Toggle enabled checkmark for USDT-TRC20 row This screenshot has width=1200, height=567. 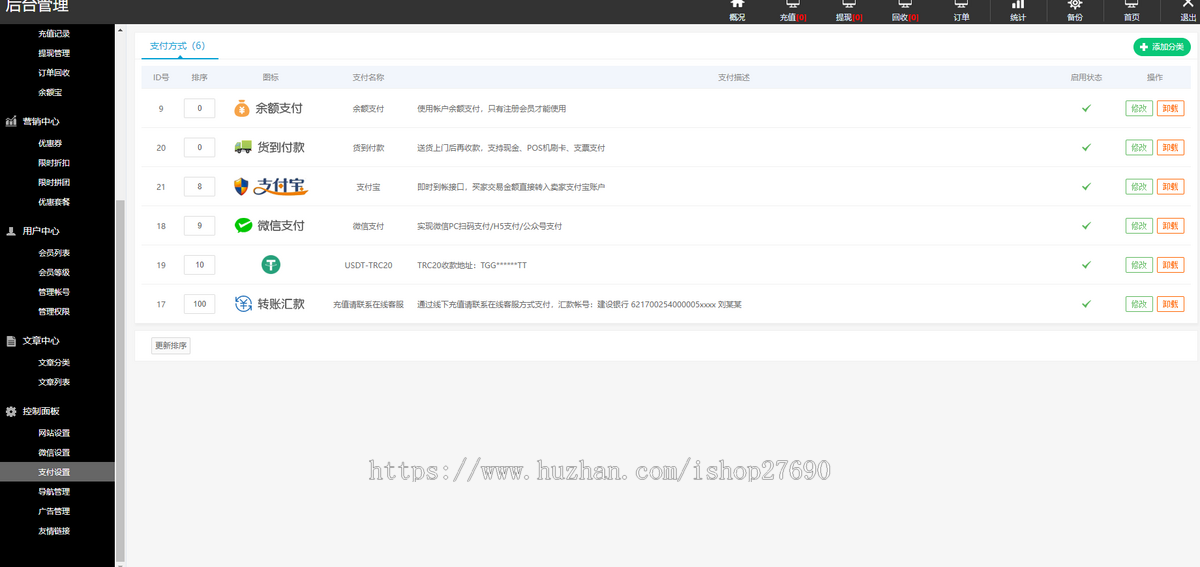(x=1086, y=265)
